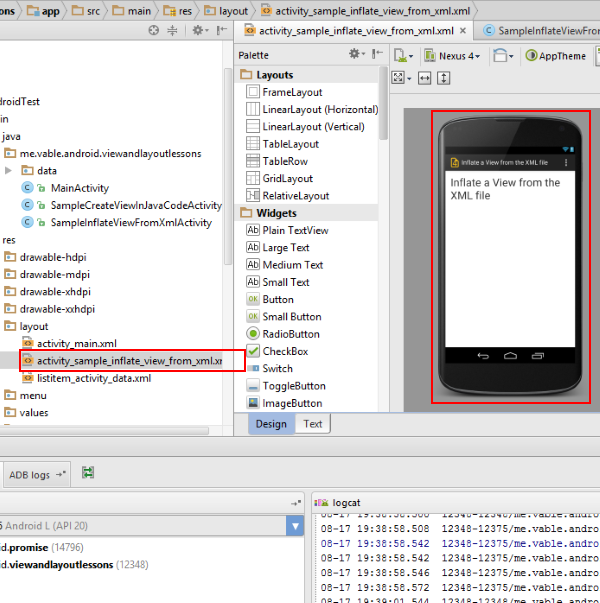
Task: Select RelativeLayout from the palette
Action: [x=287, y=196]
